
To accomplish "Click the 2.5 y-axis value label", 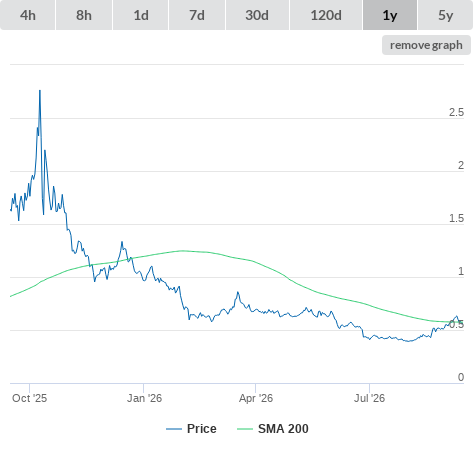I will coord(456,112).
